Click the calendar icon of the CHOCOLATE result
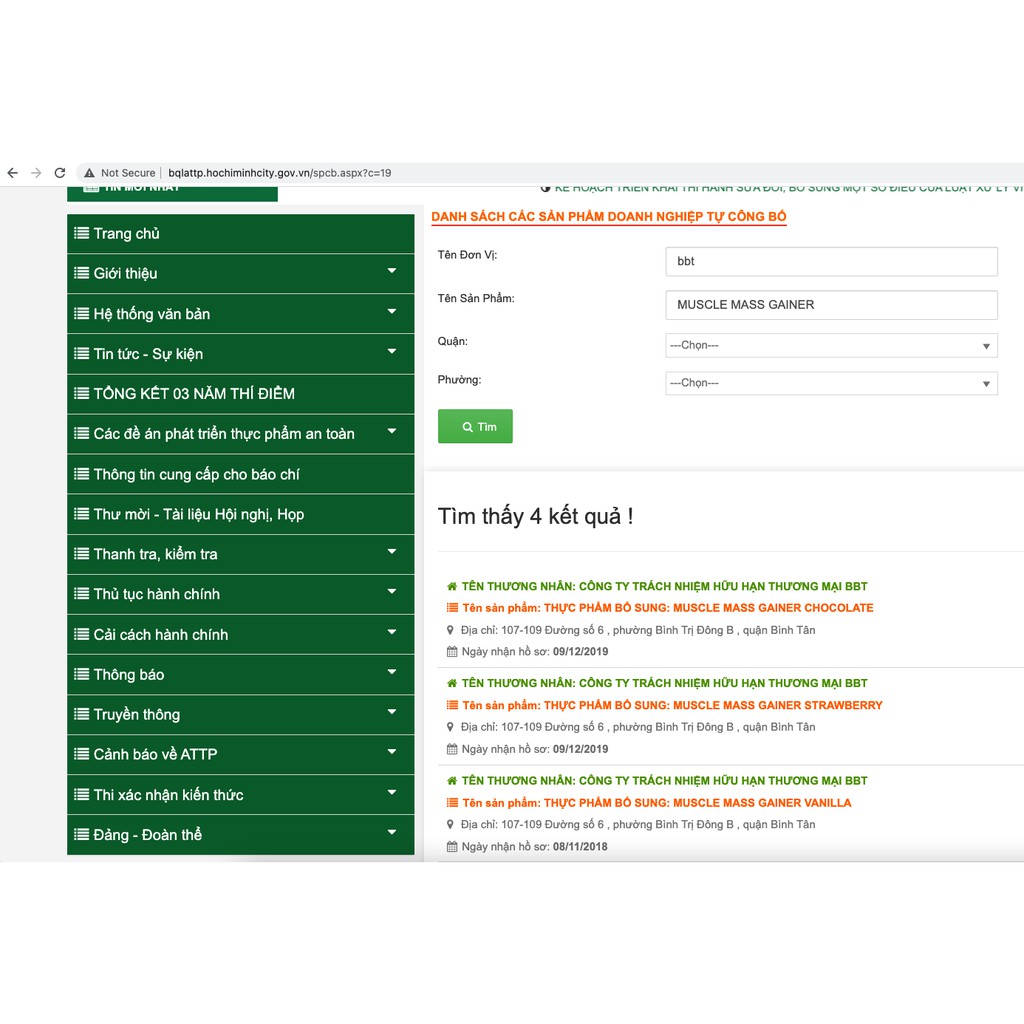Image resolution: width=1024 pixels, height=1024 pixels. [452, 651]
